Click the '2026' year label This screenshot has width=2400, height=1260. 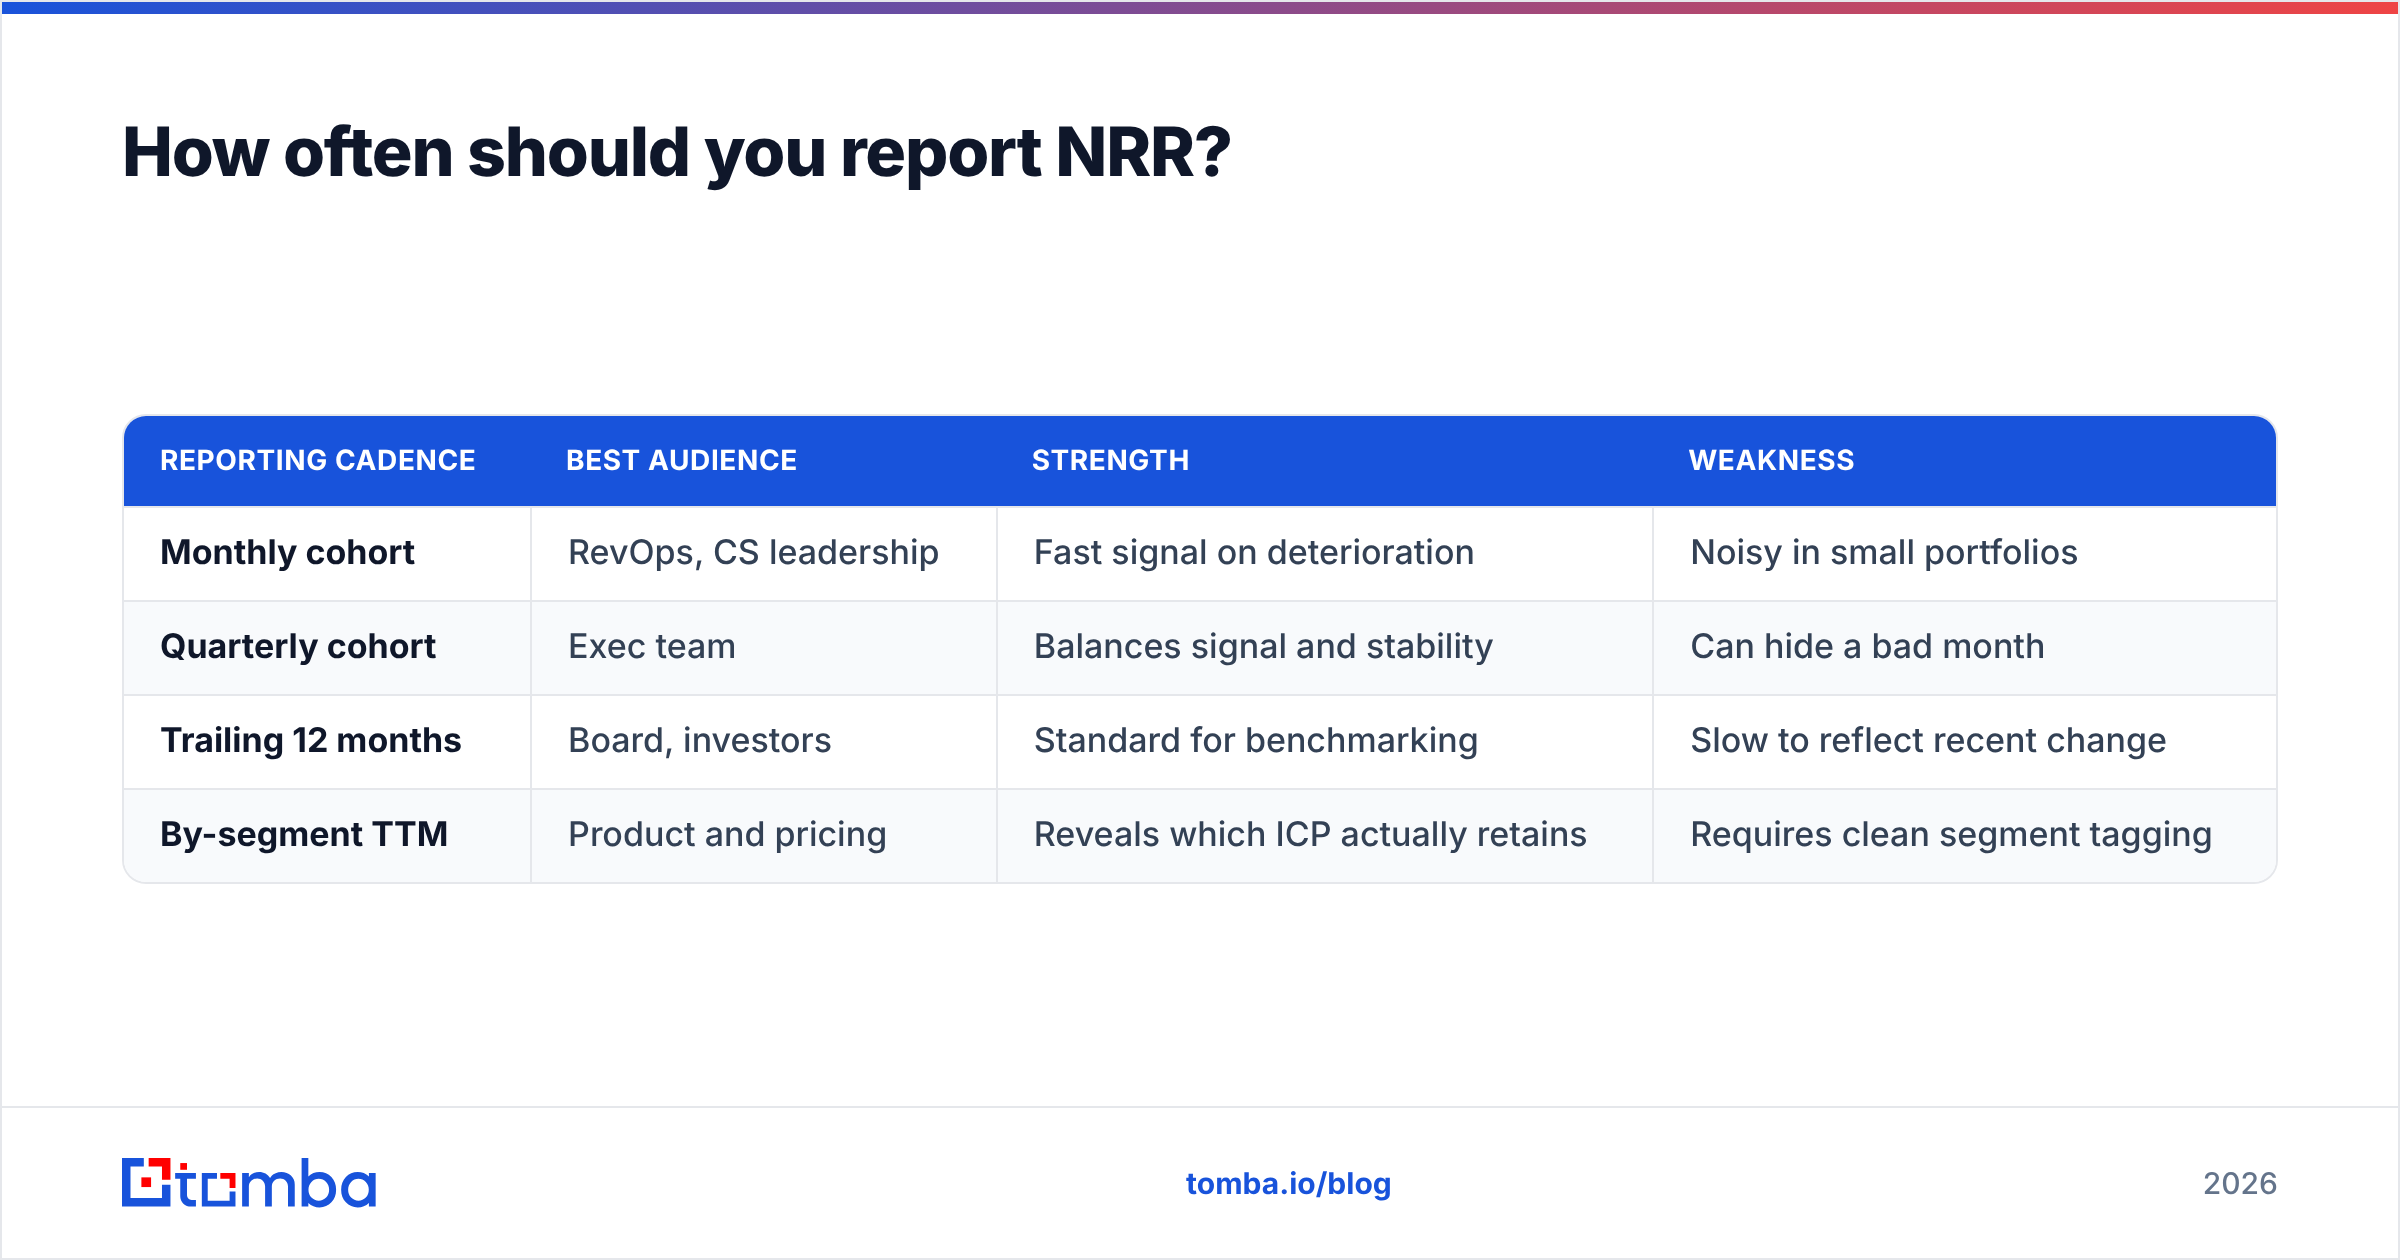(2240, 1184)
